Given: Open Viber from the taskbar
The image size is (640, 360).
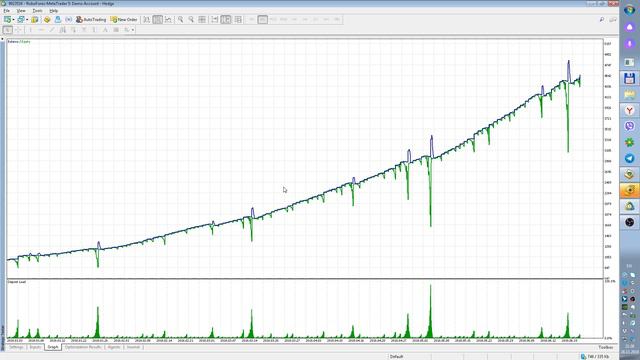Looking at the screenshot, I should (x=629, y=126).
